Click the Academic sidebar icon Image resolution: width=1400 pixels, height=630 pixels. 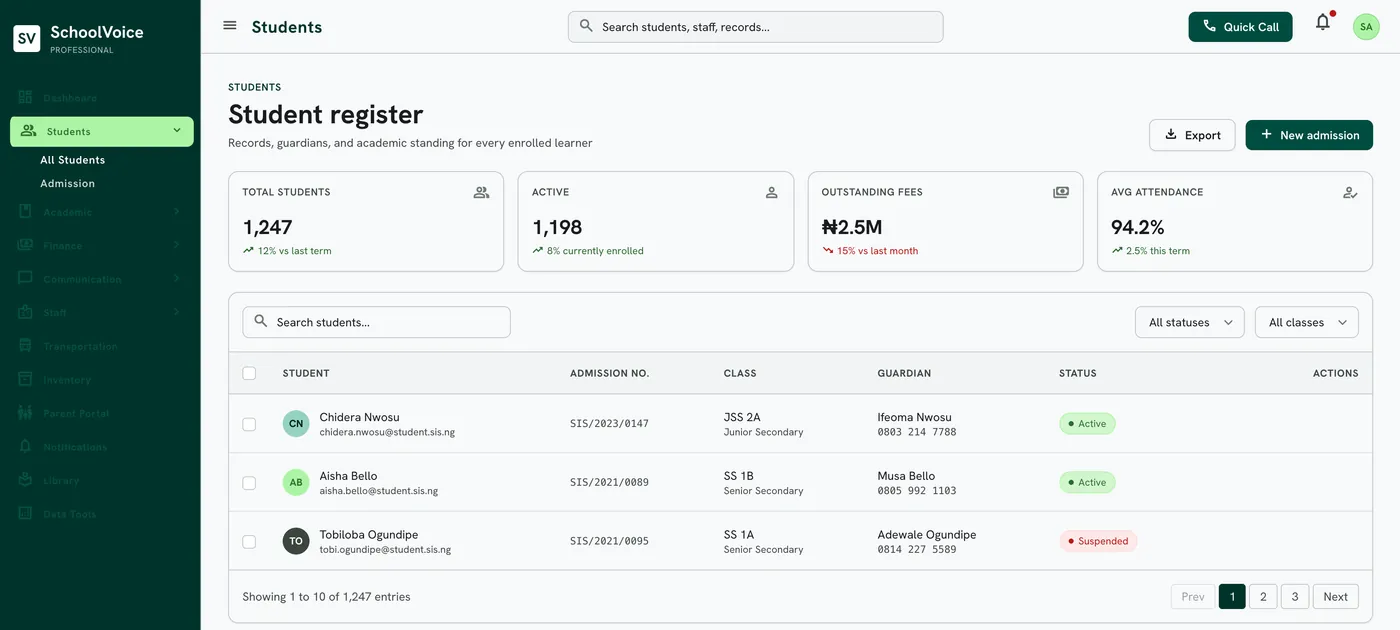point(26,212)
